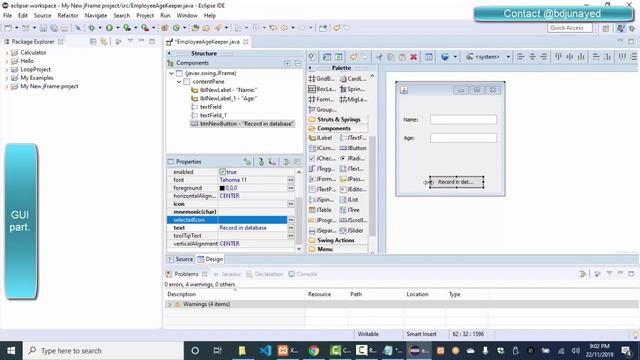Select the JProgressBar palette entry
The width and height of the screenshot is (640, 360).
click(x=322, y=220)
